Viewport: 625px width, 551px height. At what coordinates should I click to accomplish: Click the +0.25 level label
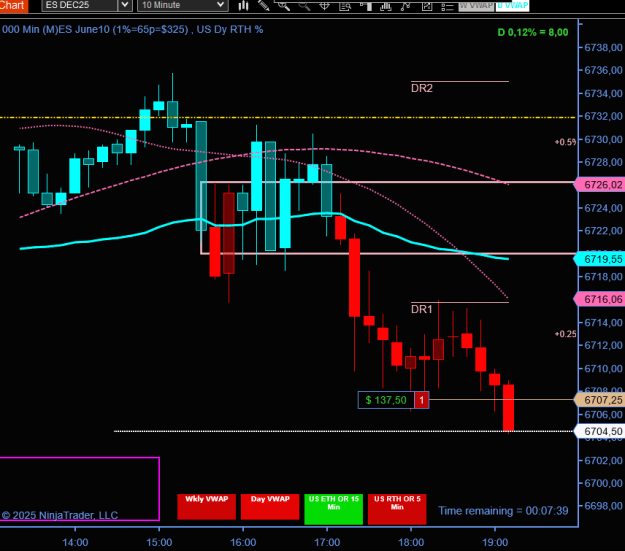pos(565,334)
